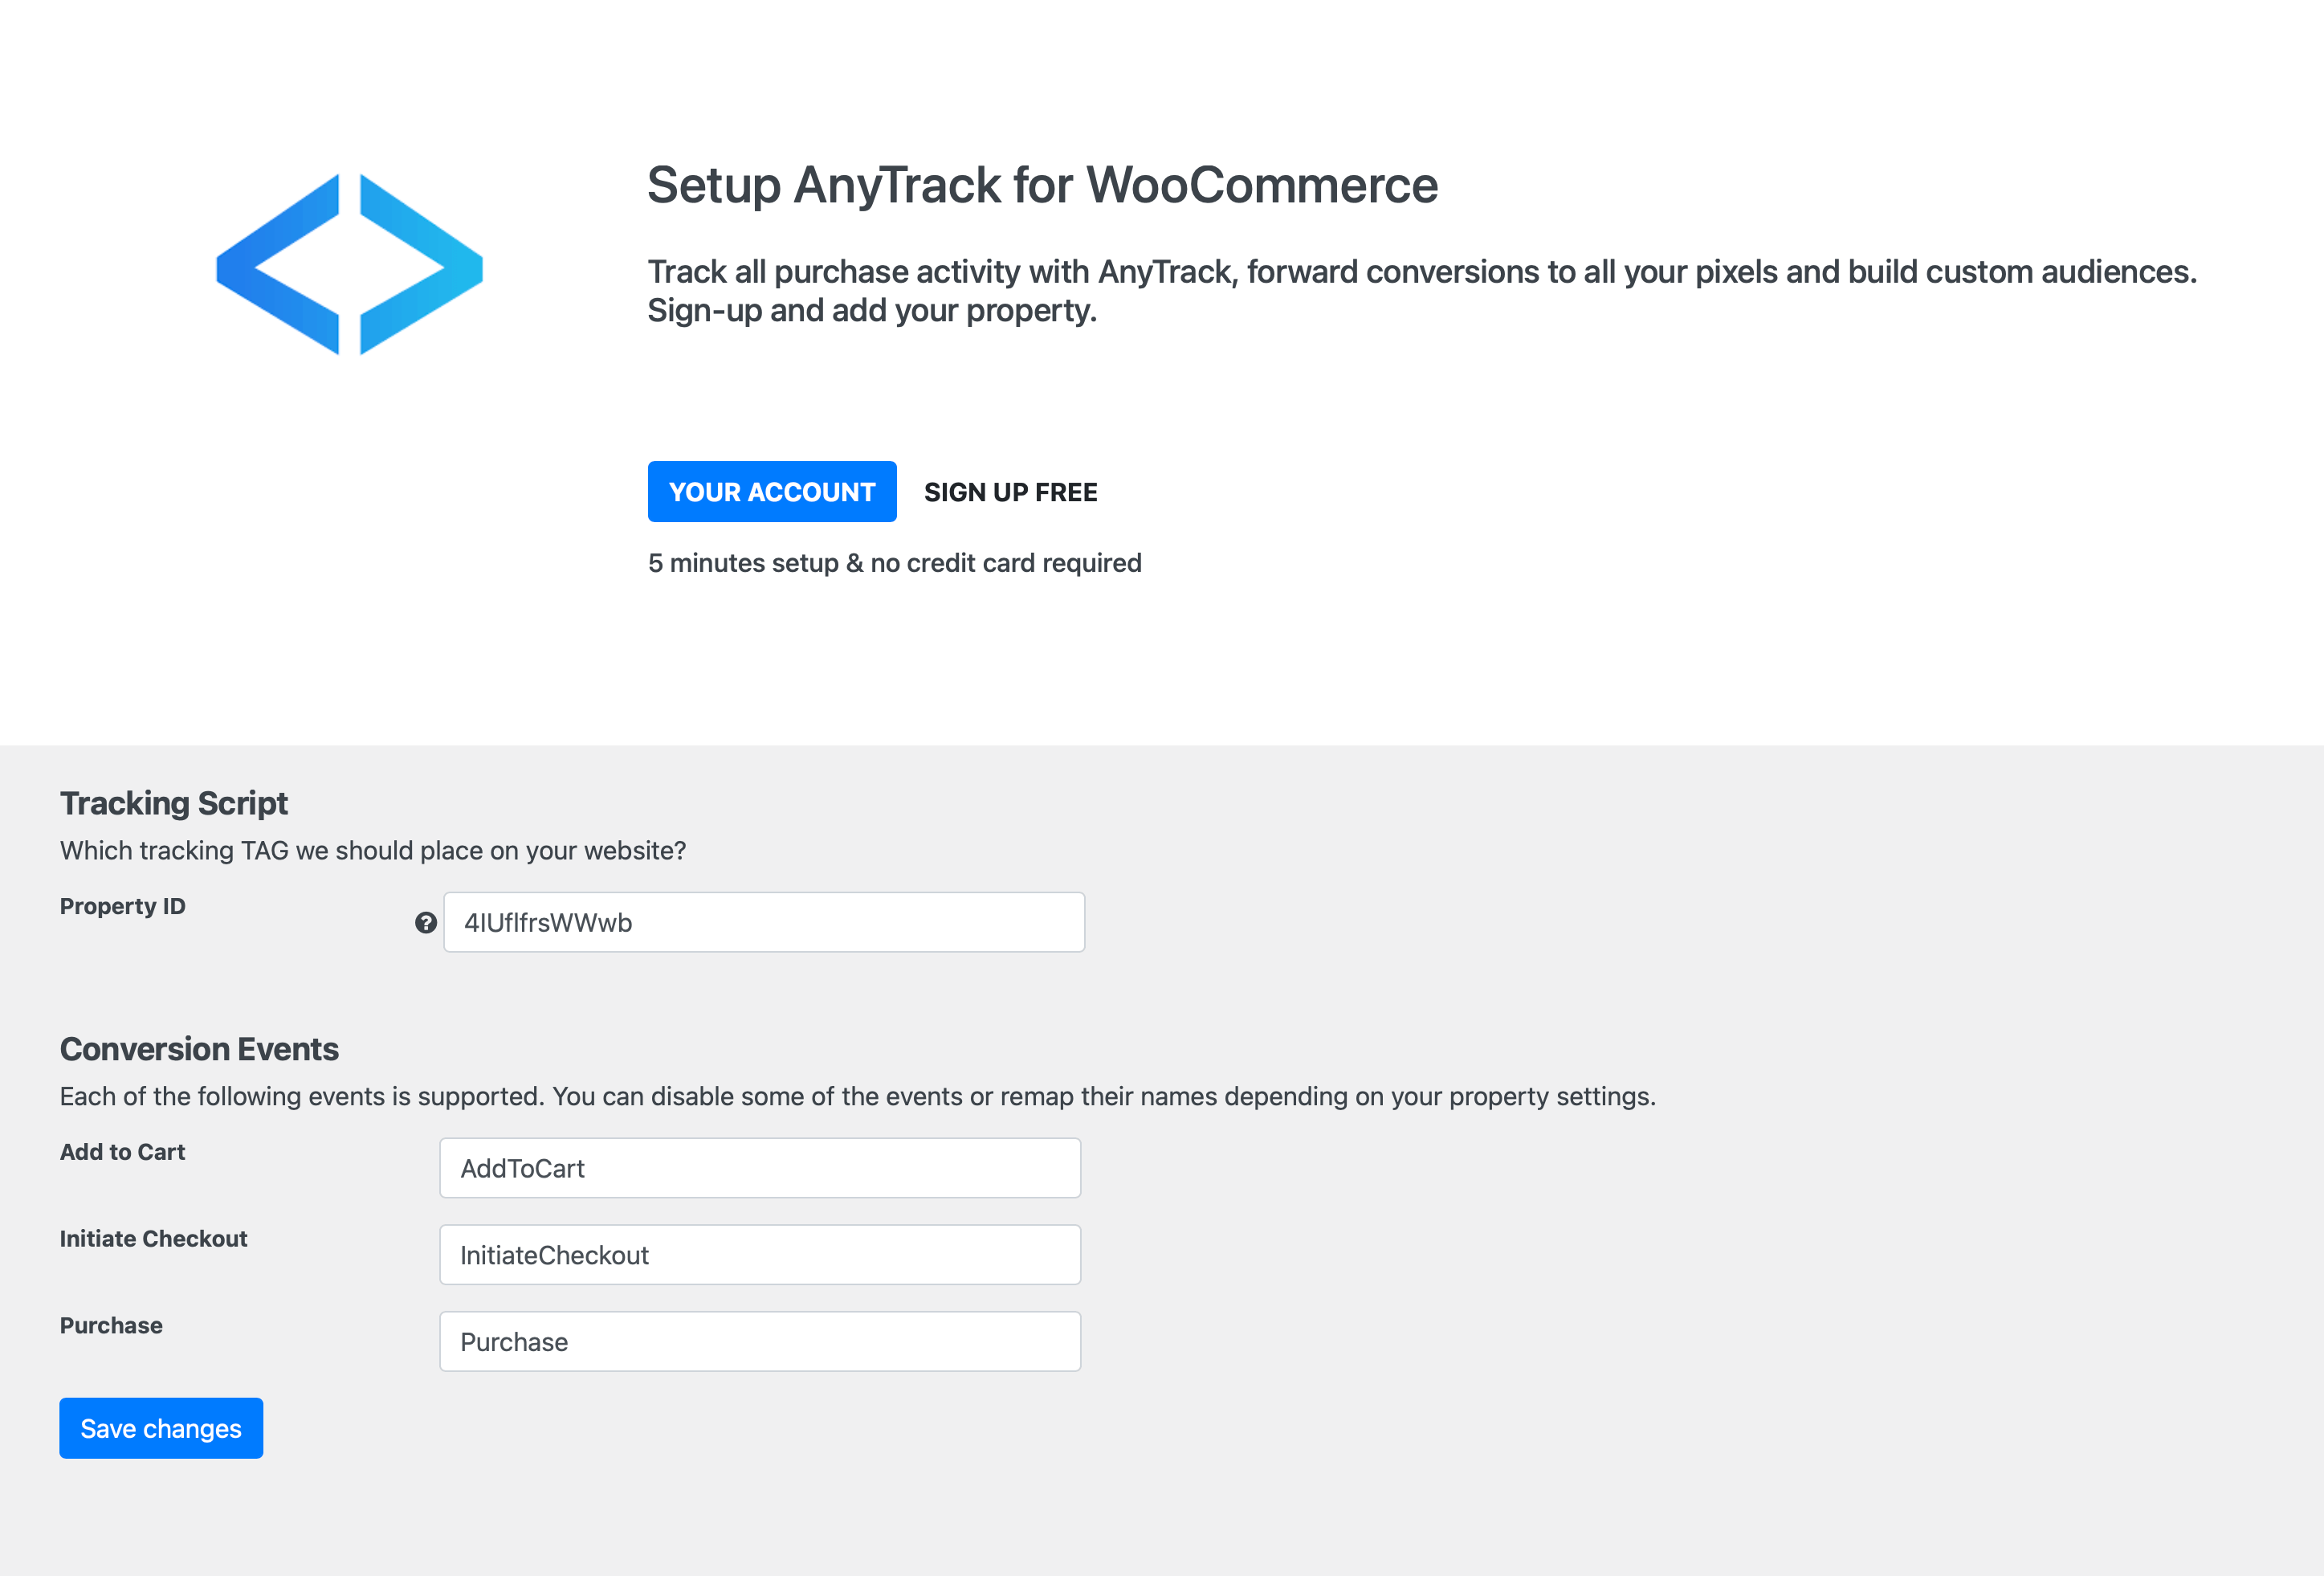Click the Conversion Events section heading
The width and height of the screenshot is (2324, 1576).
pyautogui.click(x=199, y=1049)
